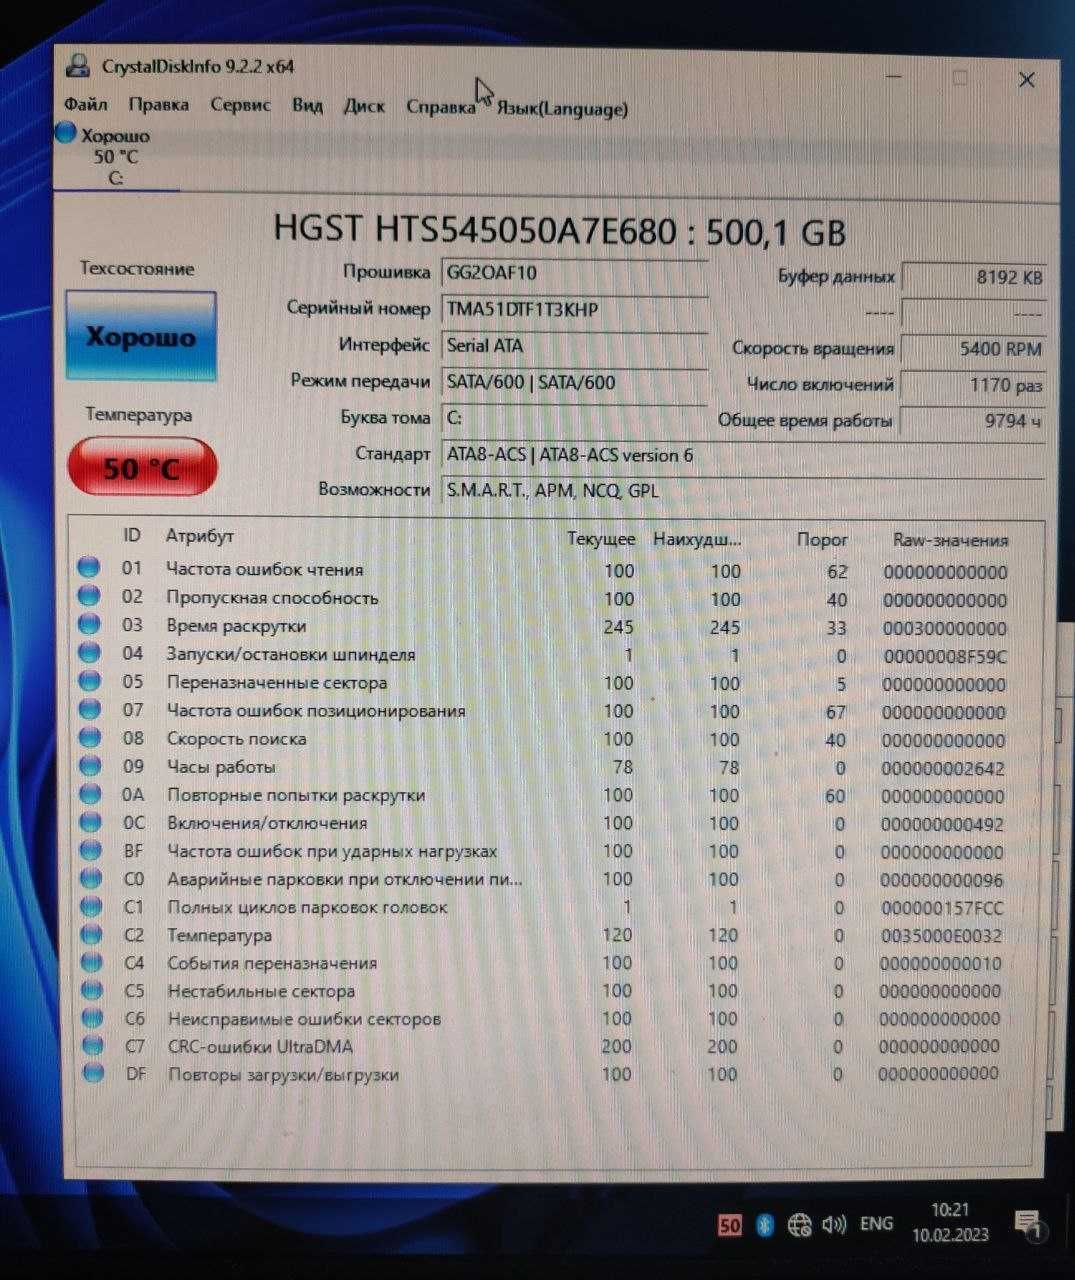Click status orb for attribute 08 Скорость поиска

click(90, 737)
